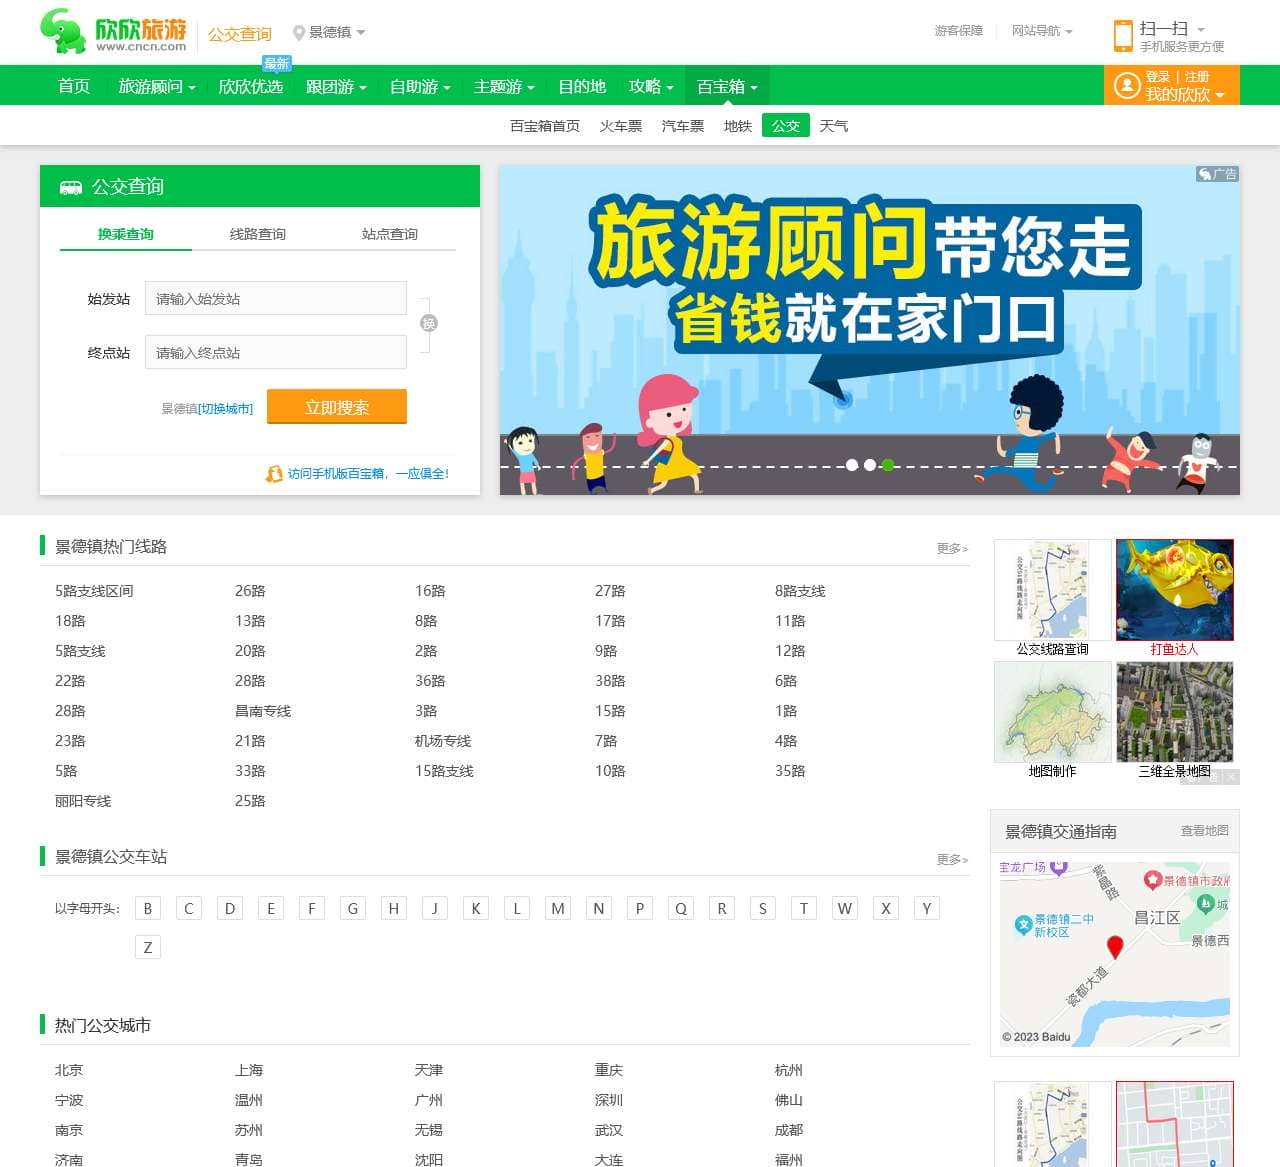Select the second banner carousel dot

[x=870, y=465]
